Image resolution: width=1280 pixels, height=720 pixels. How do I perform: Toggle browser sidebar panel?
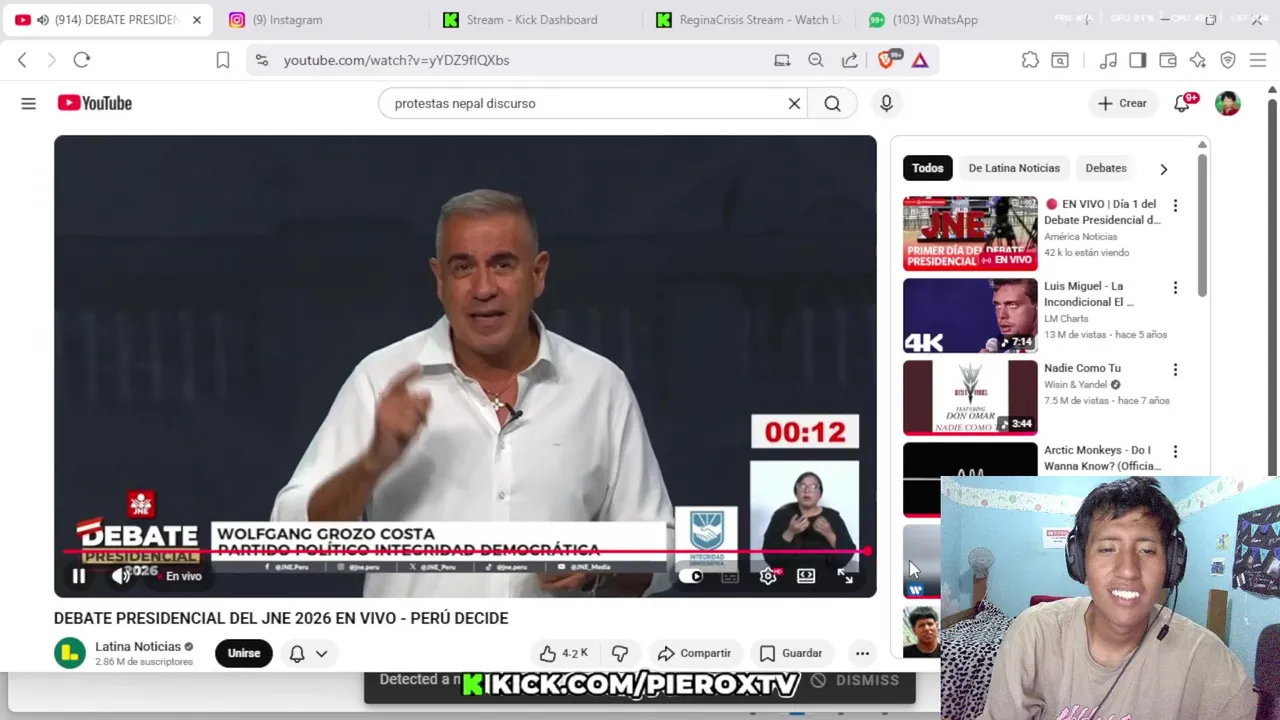(x=1137, y=60)
